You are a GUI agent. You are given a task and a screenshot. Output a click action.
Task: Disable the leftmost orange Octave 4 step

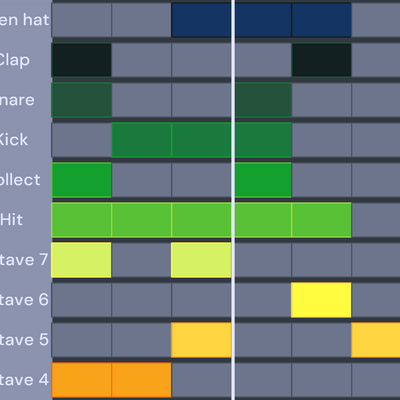tap(81, 380)
